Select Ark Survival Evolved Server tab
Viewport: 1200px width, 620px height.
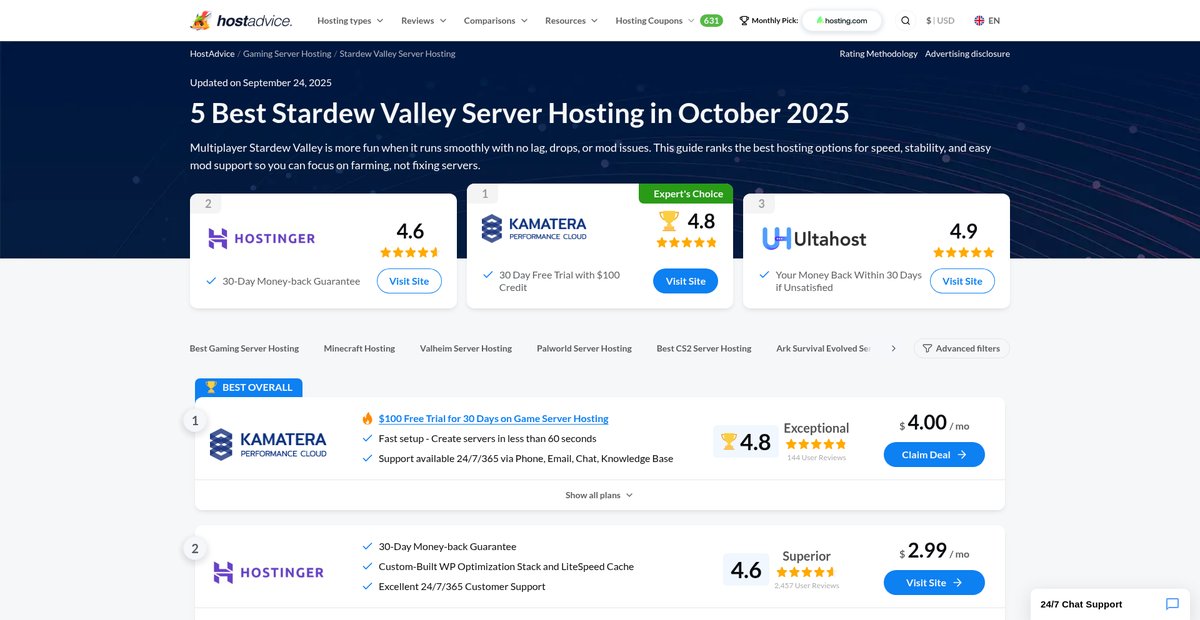(823, 348)
